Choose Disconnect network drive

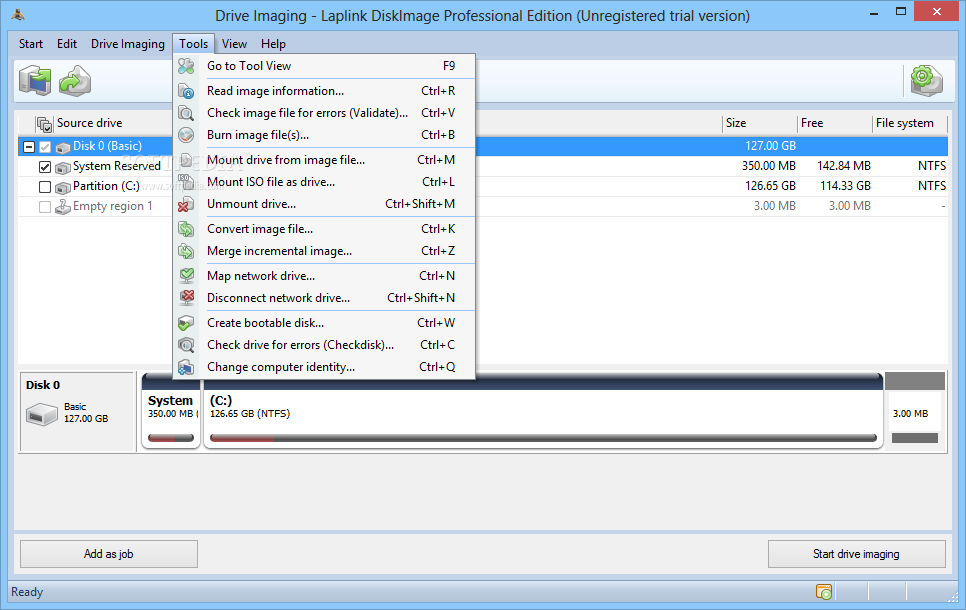pos(325,298)
